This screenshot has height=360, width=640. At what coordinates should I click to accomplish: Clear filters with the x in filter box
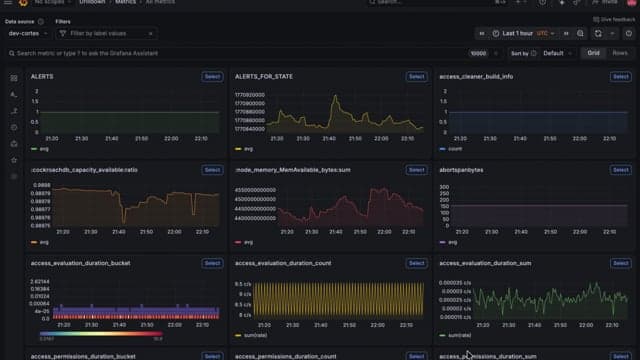150,33
